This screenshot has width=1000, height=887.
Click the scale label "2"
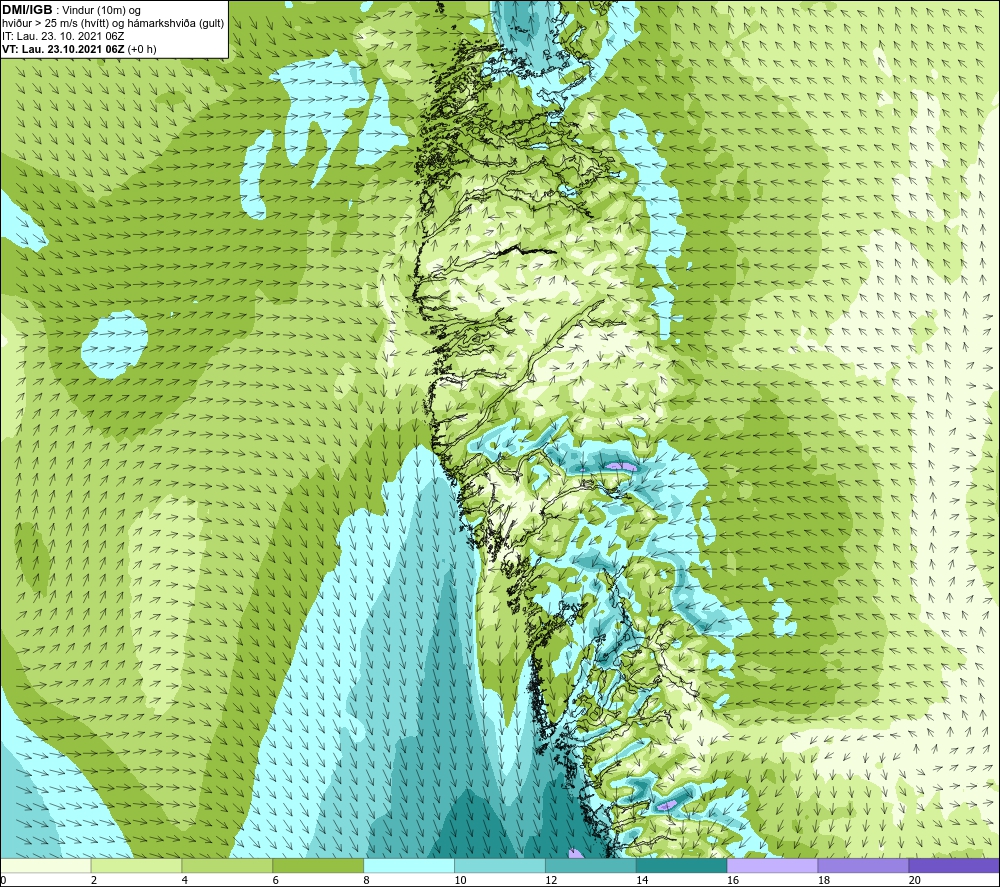pyautogui.click(x=94, y=880)
